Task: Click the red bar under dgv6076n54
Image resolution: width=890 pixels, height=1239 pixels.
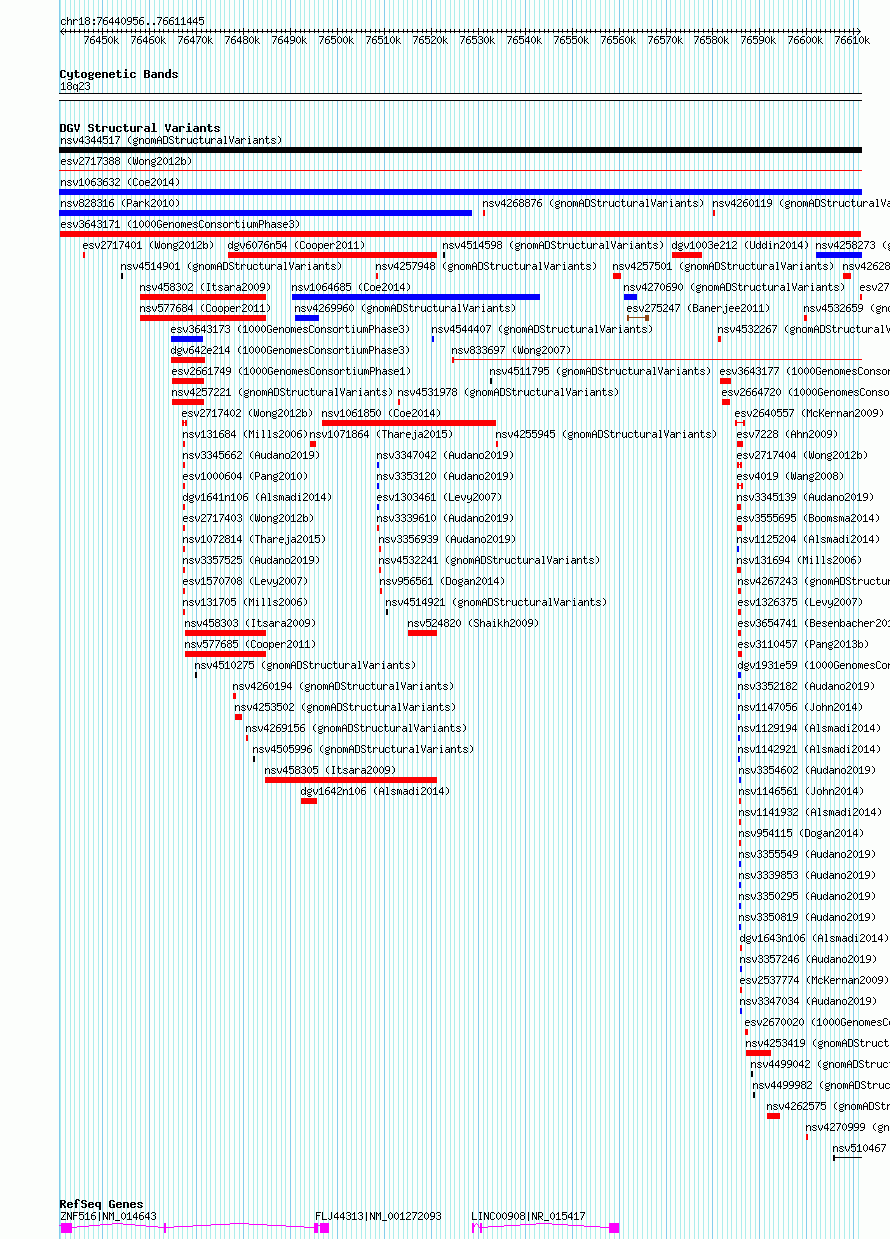Action: [x=332, y=255]
